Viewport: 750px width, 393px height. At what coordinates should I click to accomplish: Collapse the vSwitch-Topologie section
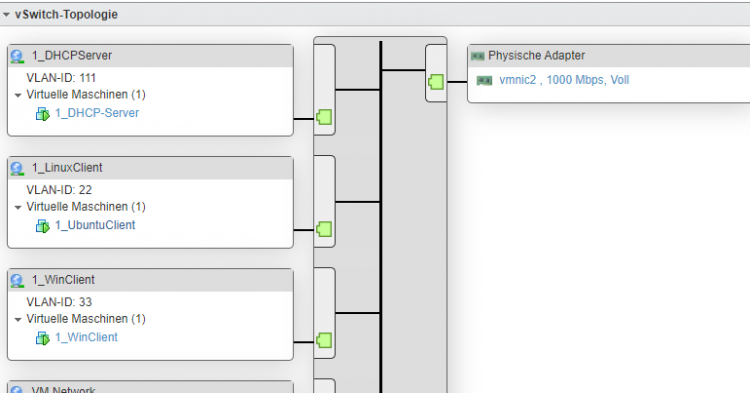pos(6,15)
